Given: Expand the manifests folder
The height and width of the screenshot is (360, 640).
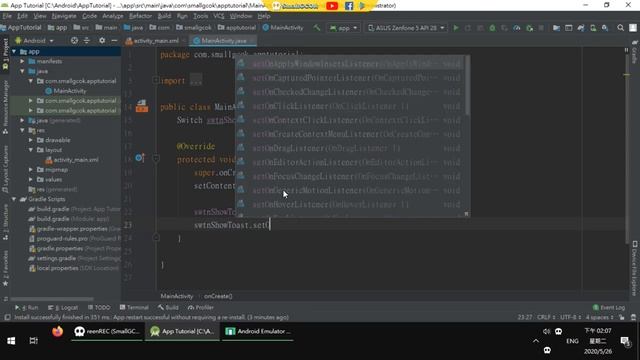Looking at the screenshot, I should 22,61.
